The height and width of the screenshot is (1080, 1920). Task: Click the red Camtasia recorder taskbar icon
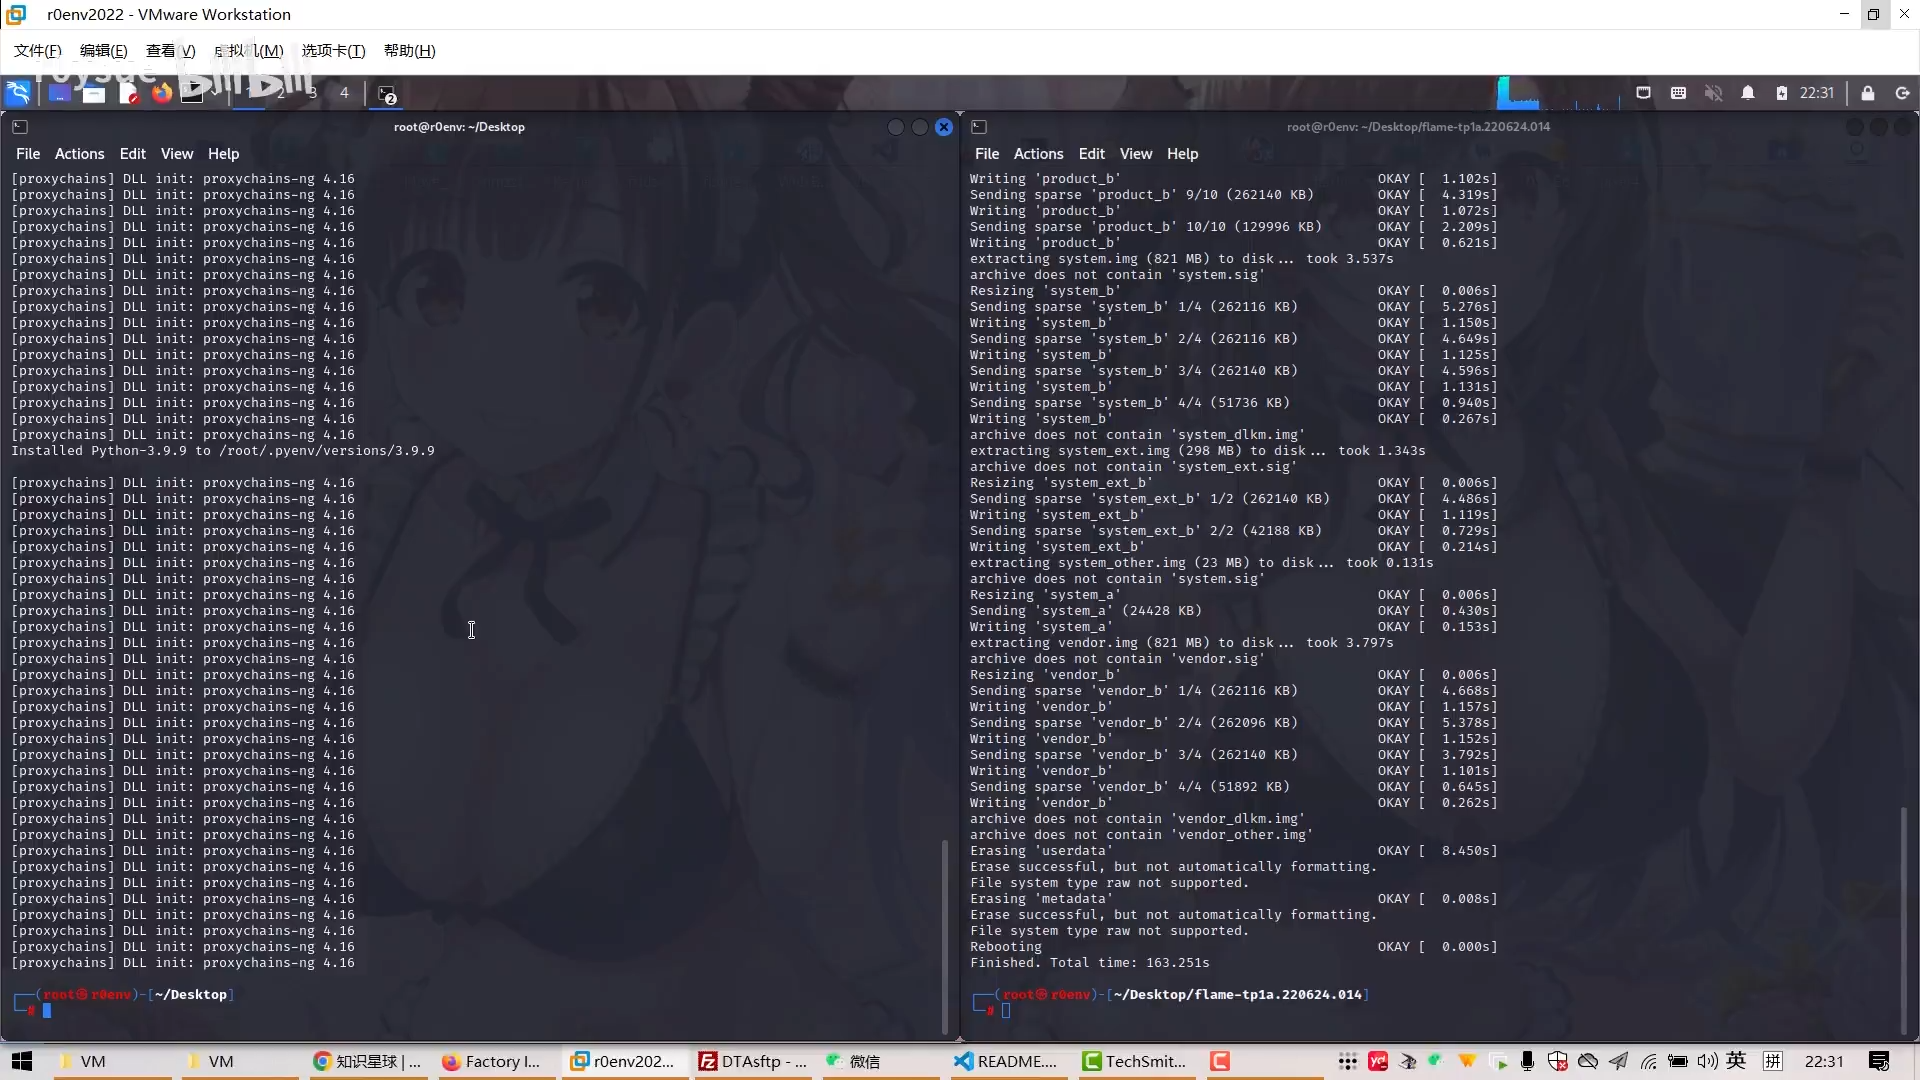[1219, 1061]
